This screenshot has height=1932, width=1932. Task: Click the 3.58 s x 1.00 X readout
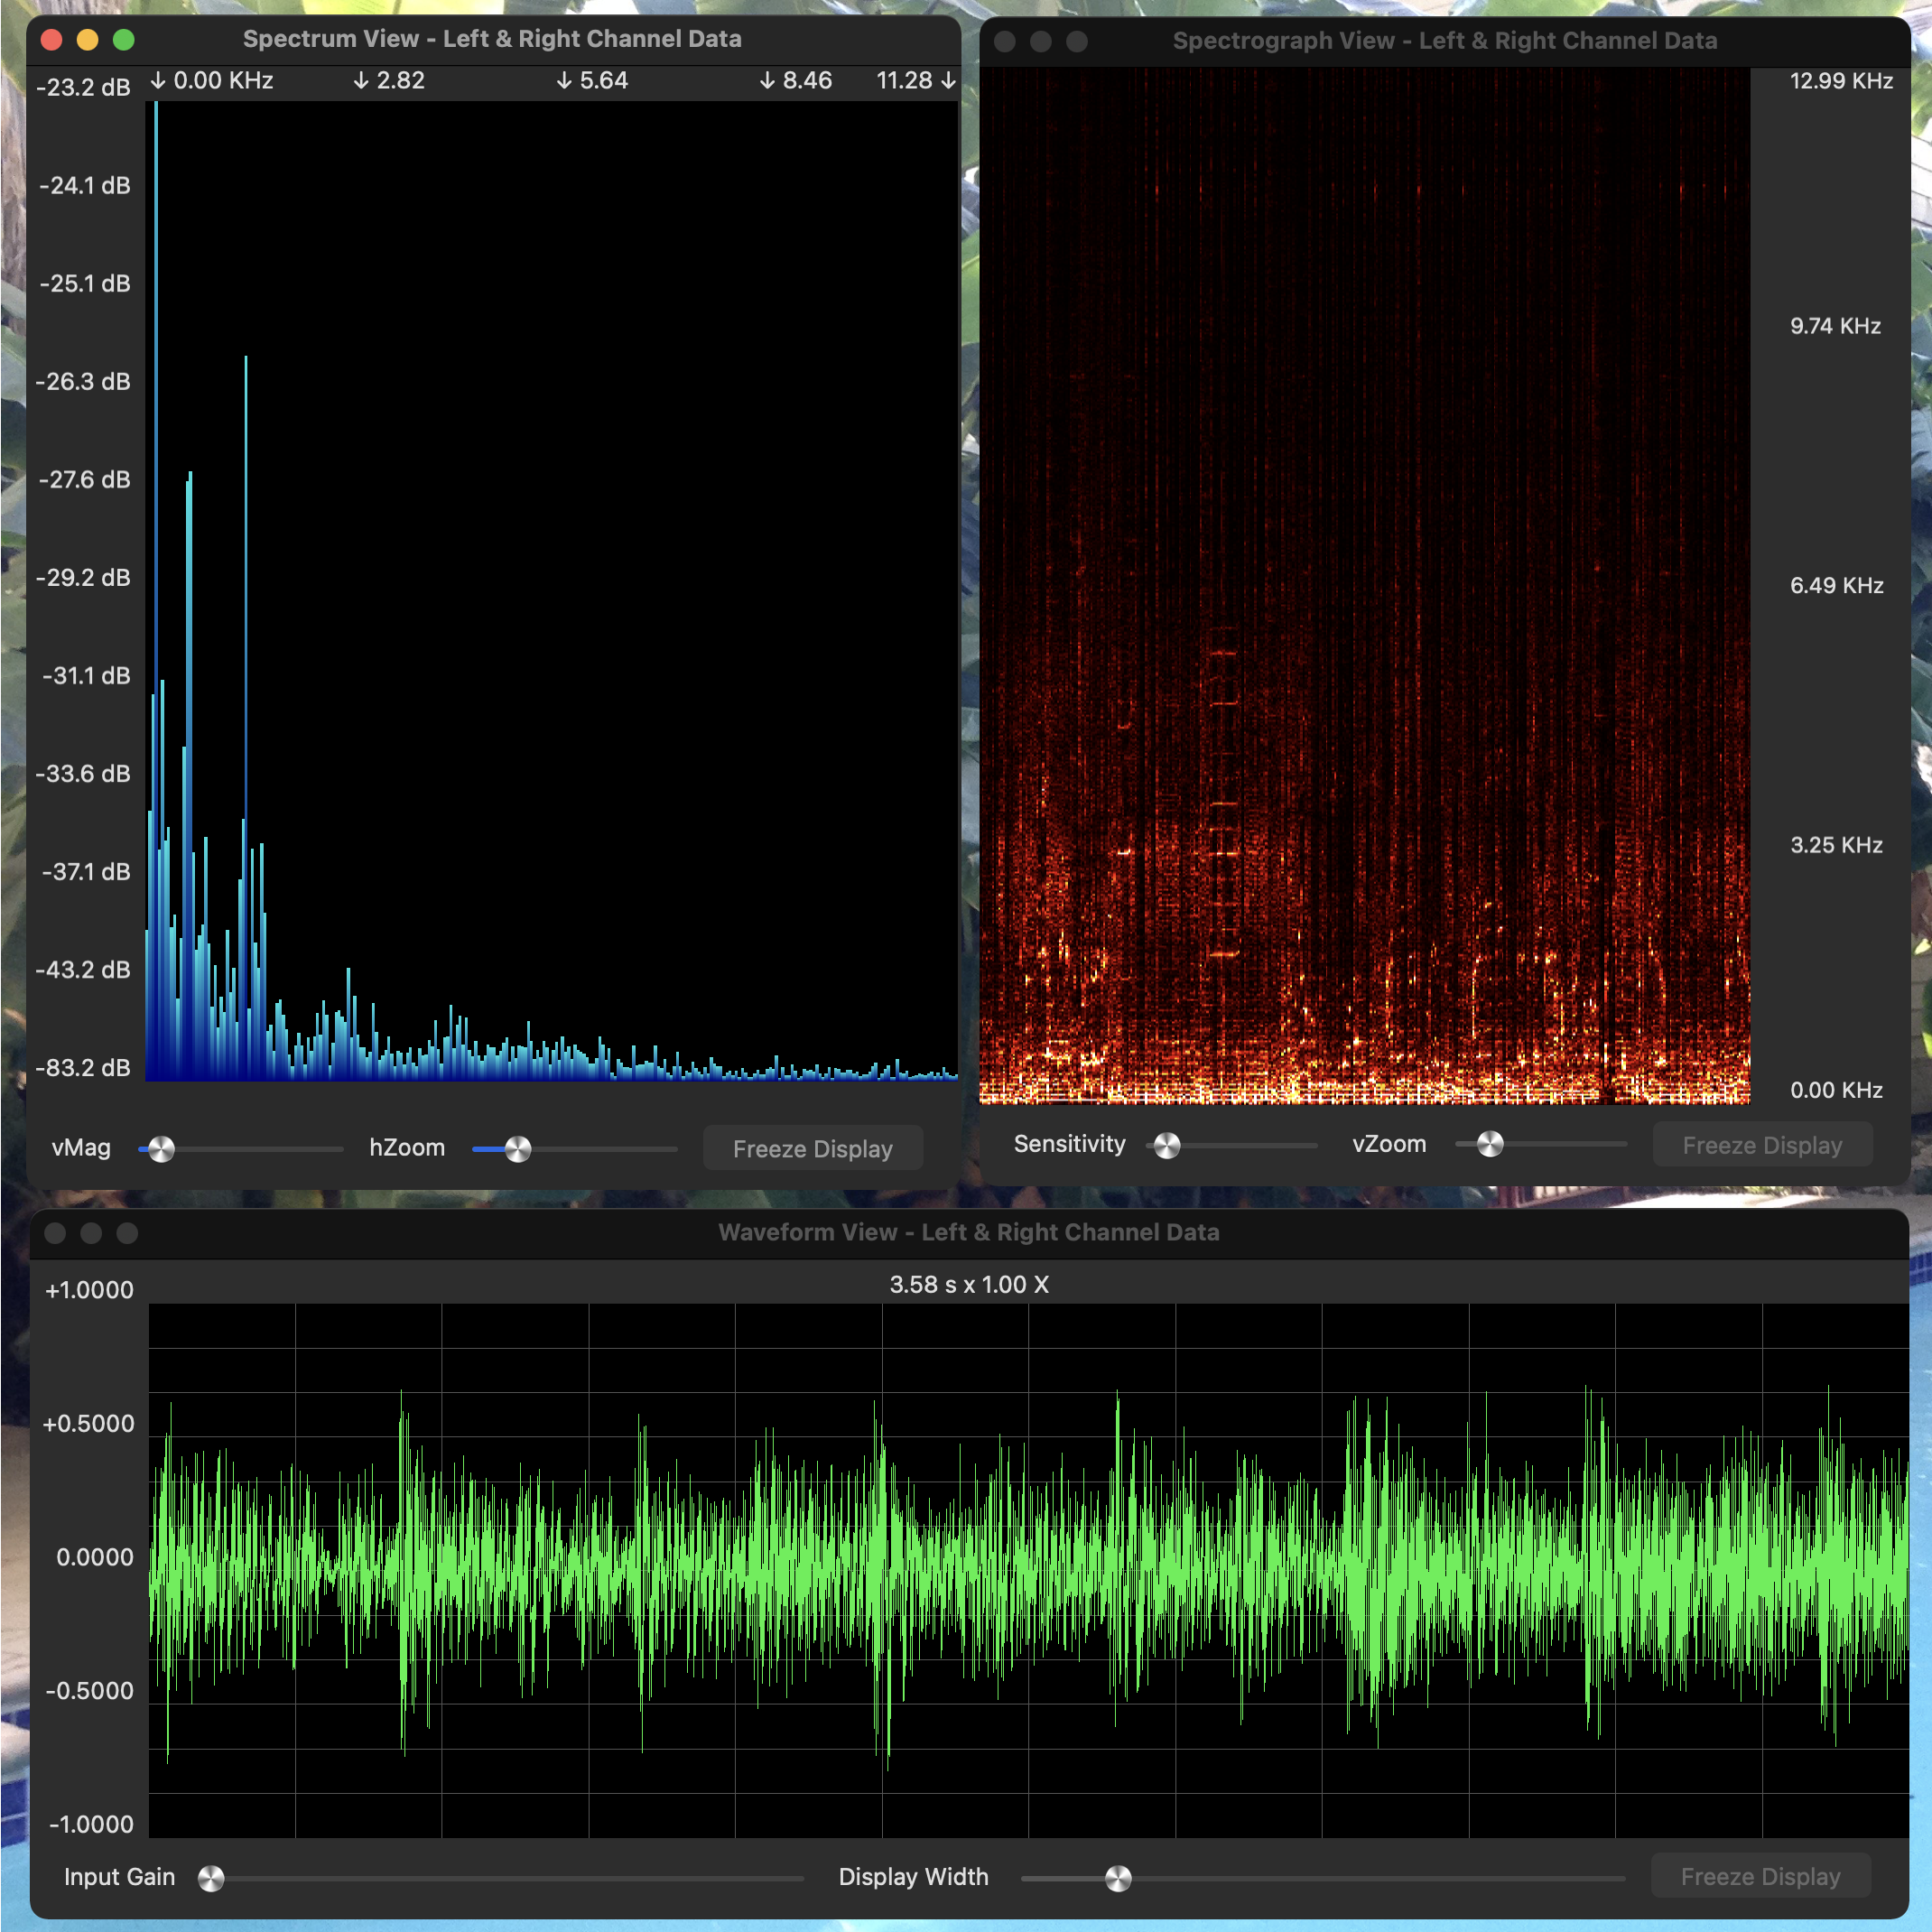pyautogui.click(x=969, y=1284)
